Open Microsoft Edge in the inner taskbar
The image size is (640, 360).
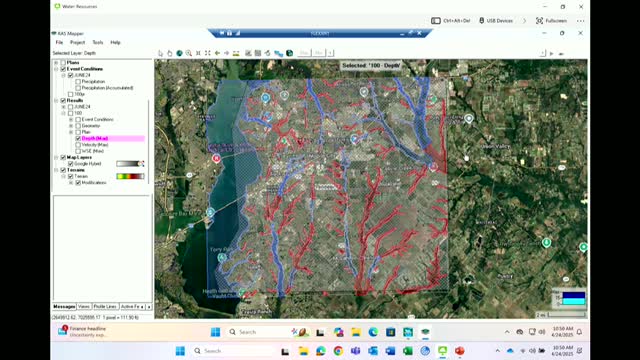tap(373, 332)
